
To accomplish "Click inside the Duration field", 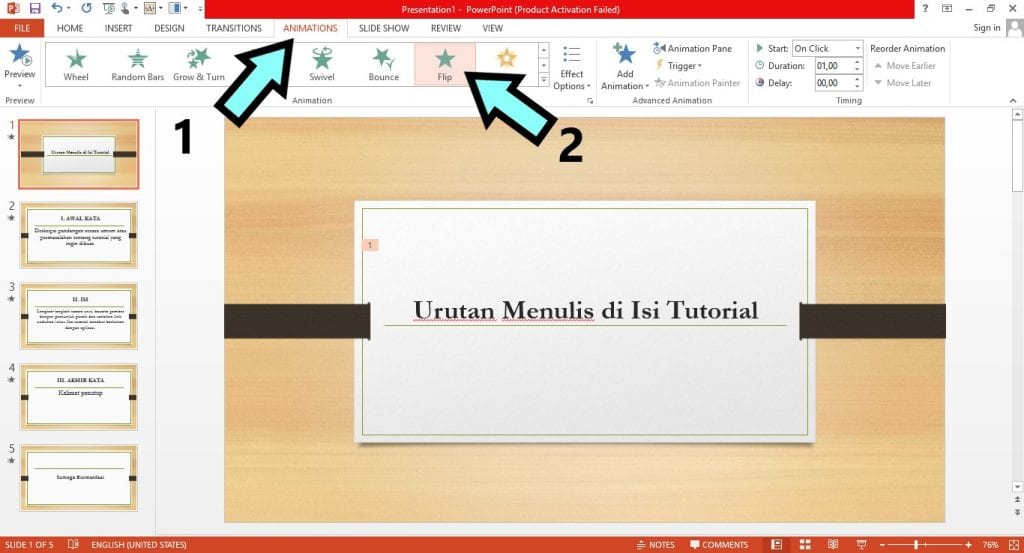I will click(833, 65).
